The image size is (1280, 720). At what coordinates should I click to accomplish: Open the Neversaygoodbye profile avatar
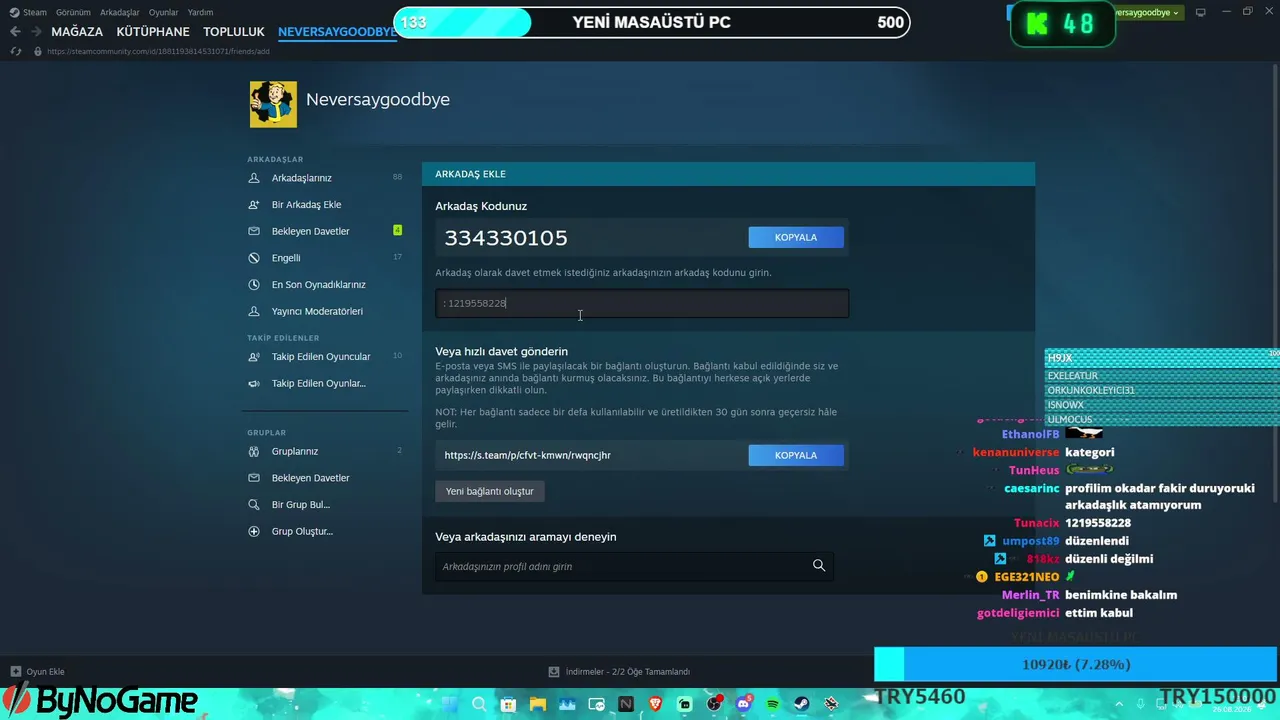pos(273,104)
